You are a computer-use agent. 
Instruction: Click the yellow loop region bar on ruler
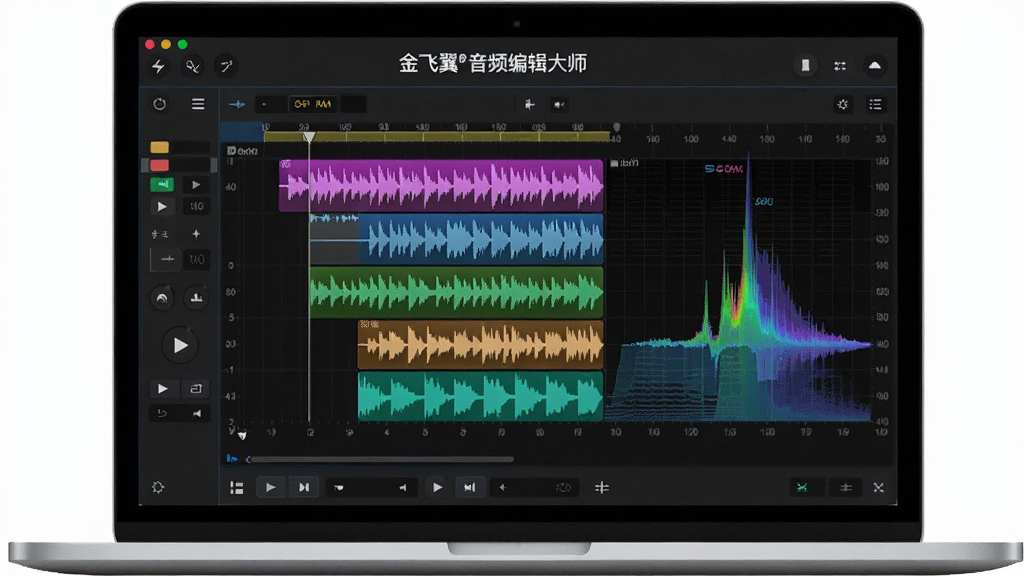click(436, 136)
